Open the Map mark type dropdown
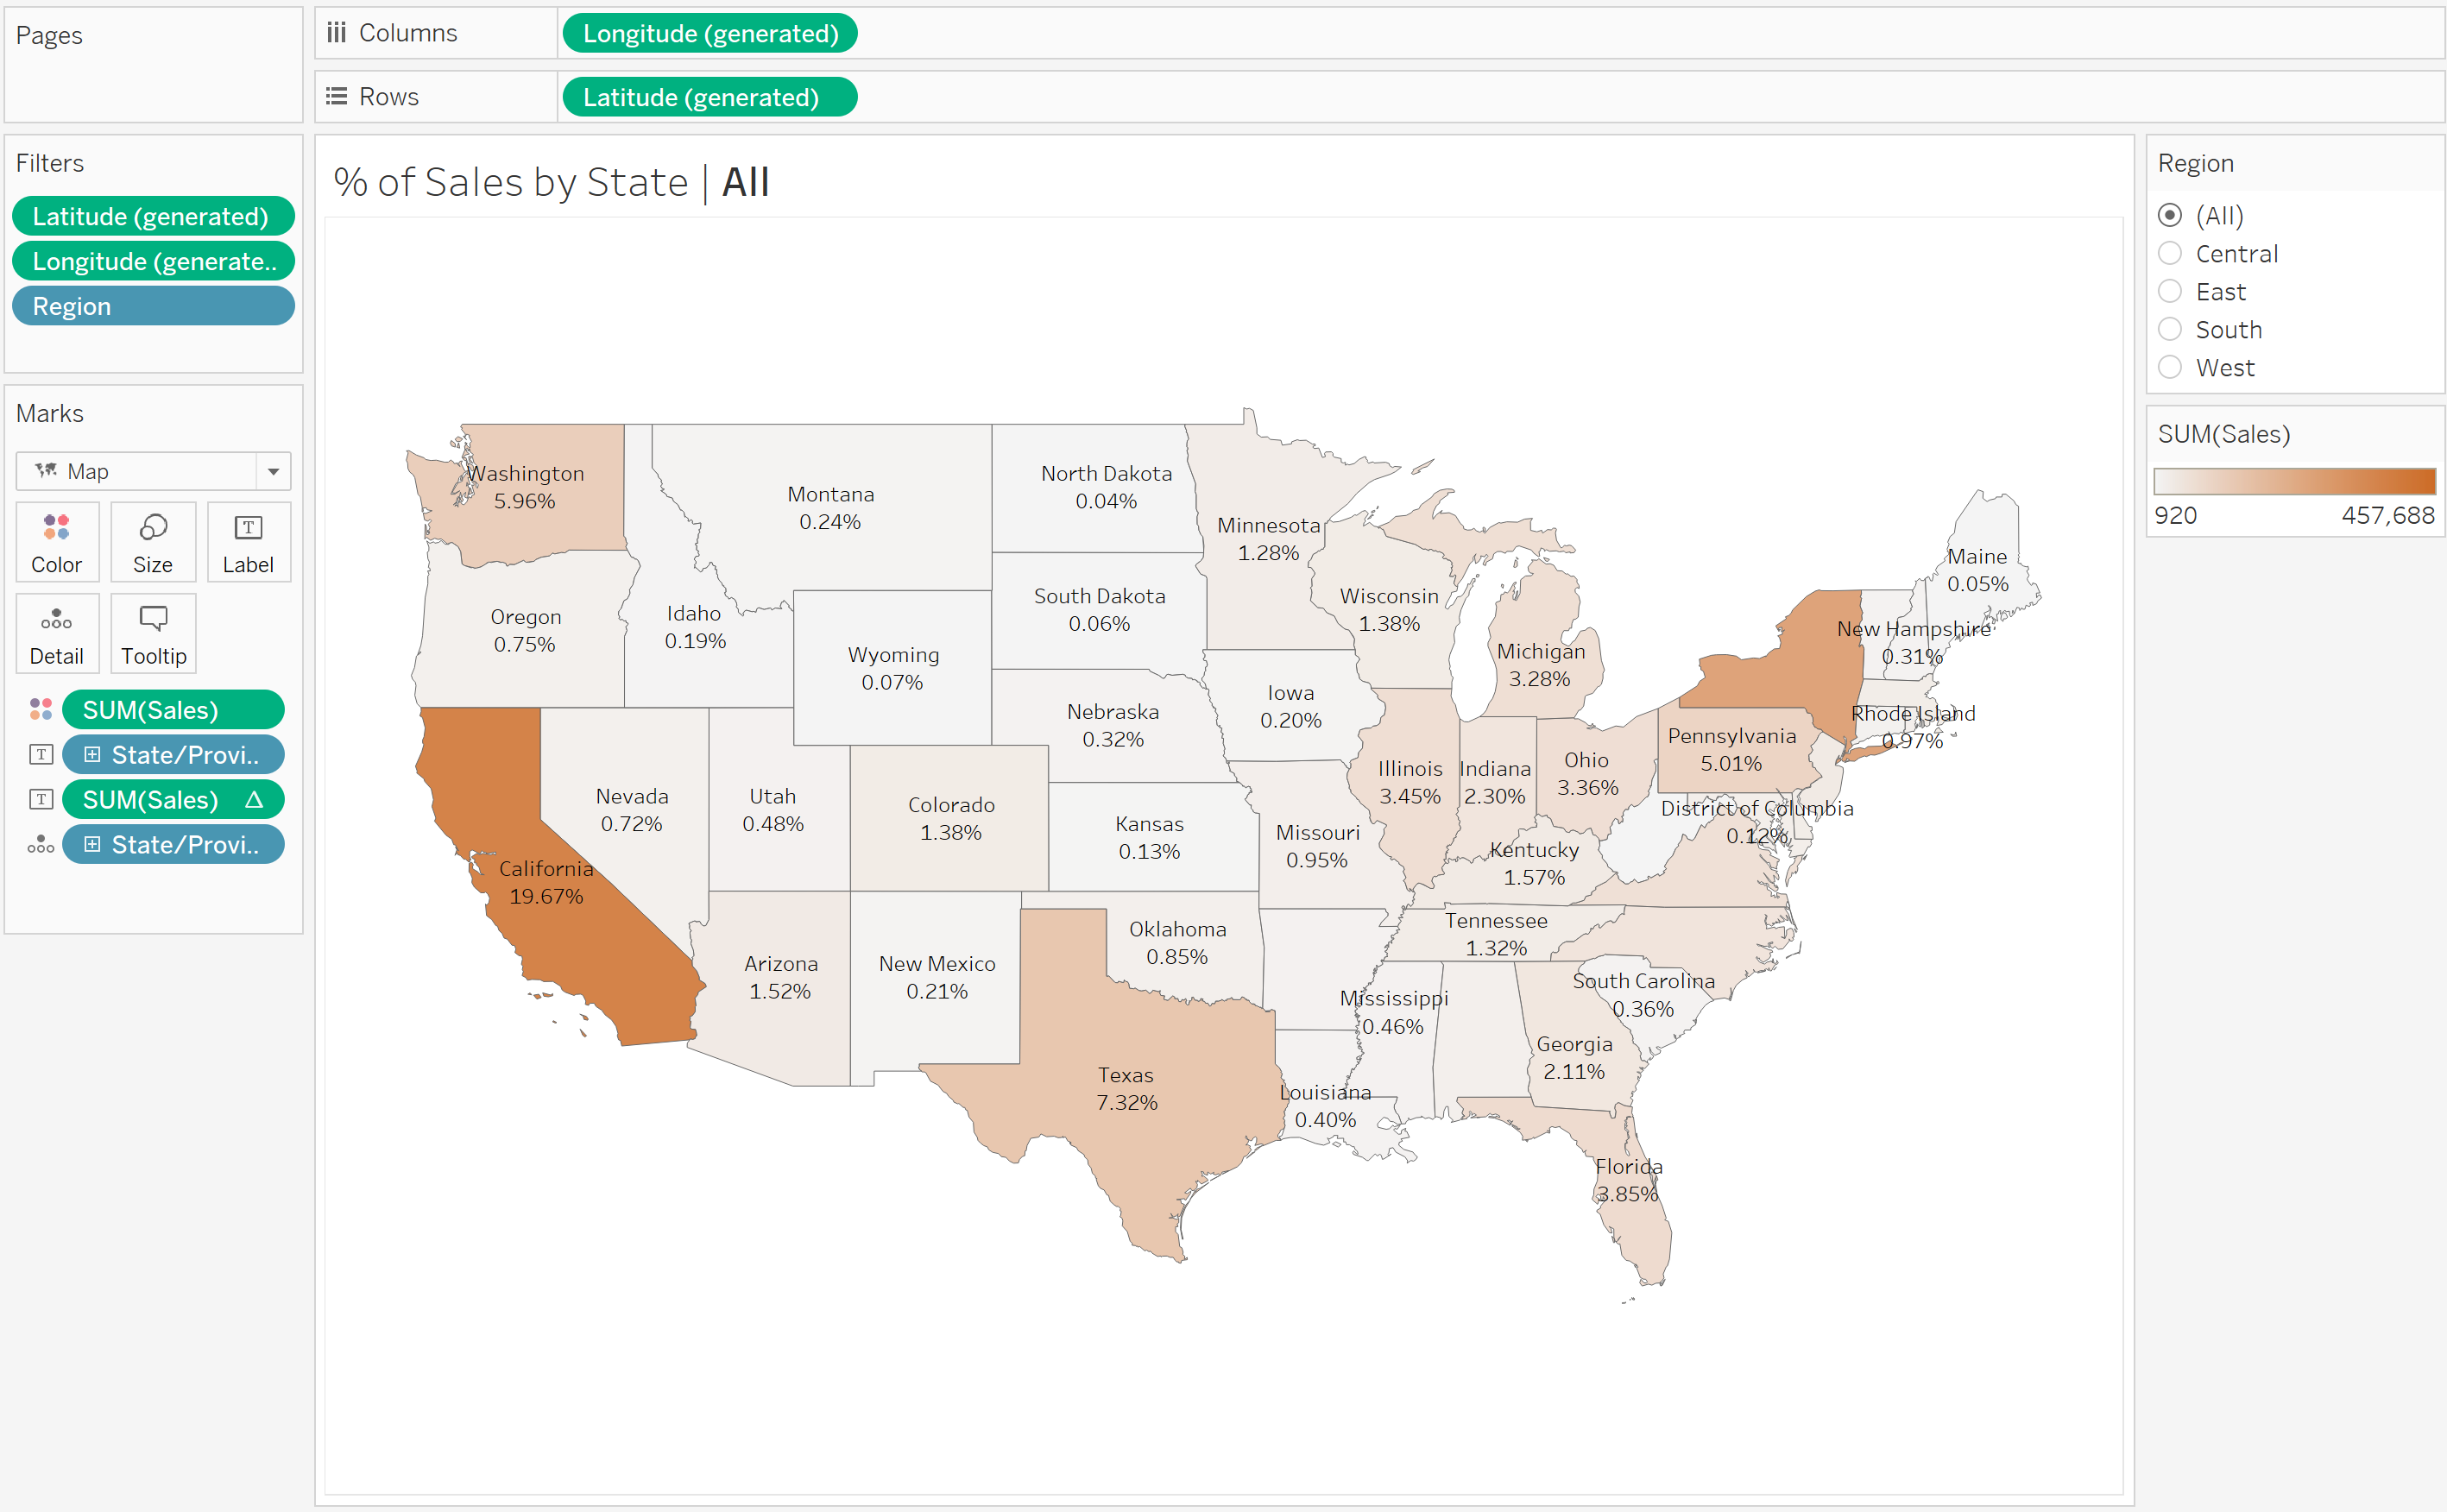The width and height of the screenshot is (2447, 1512). coord(272,471)
